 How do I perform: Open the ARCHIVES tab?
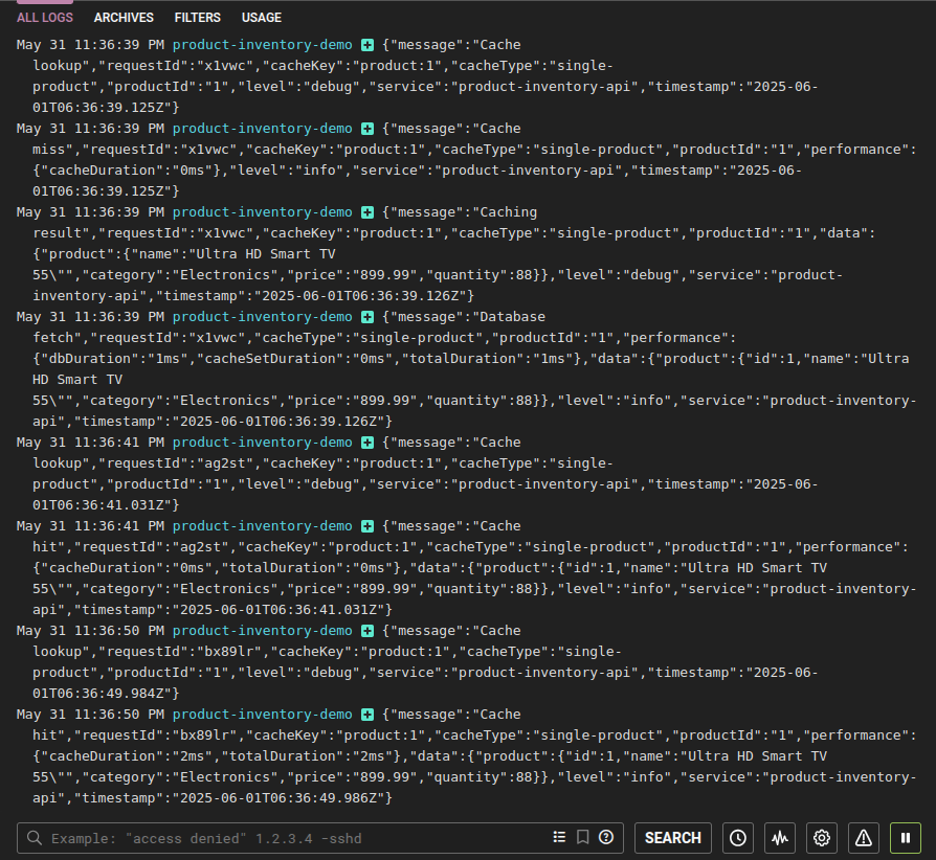pos(124,17)
